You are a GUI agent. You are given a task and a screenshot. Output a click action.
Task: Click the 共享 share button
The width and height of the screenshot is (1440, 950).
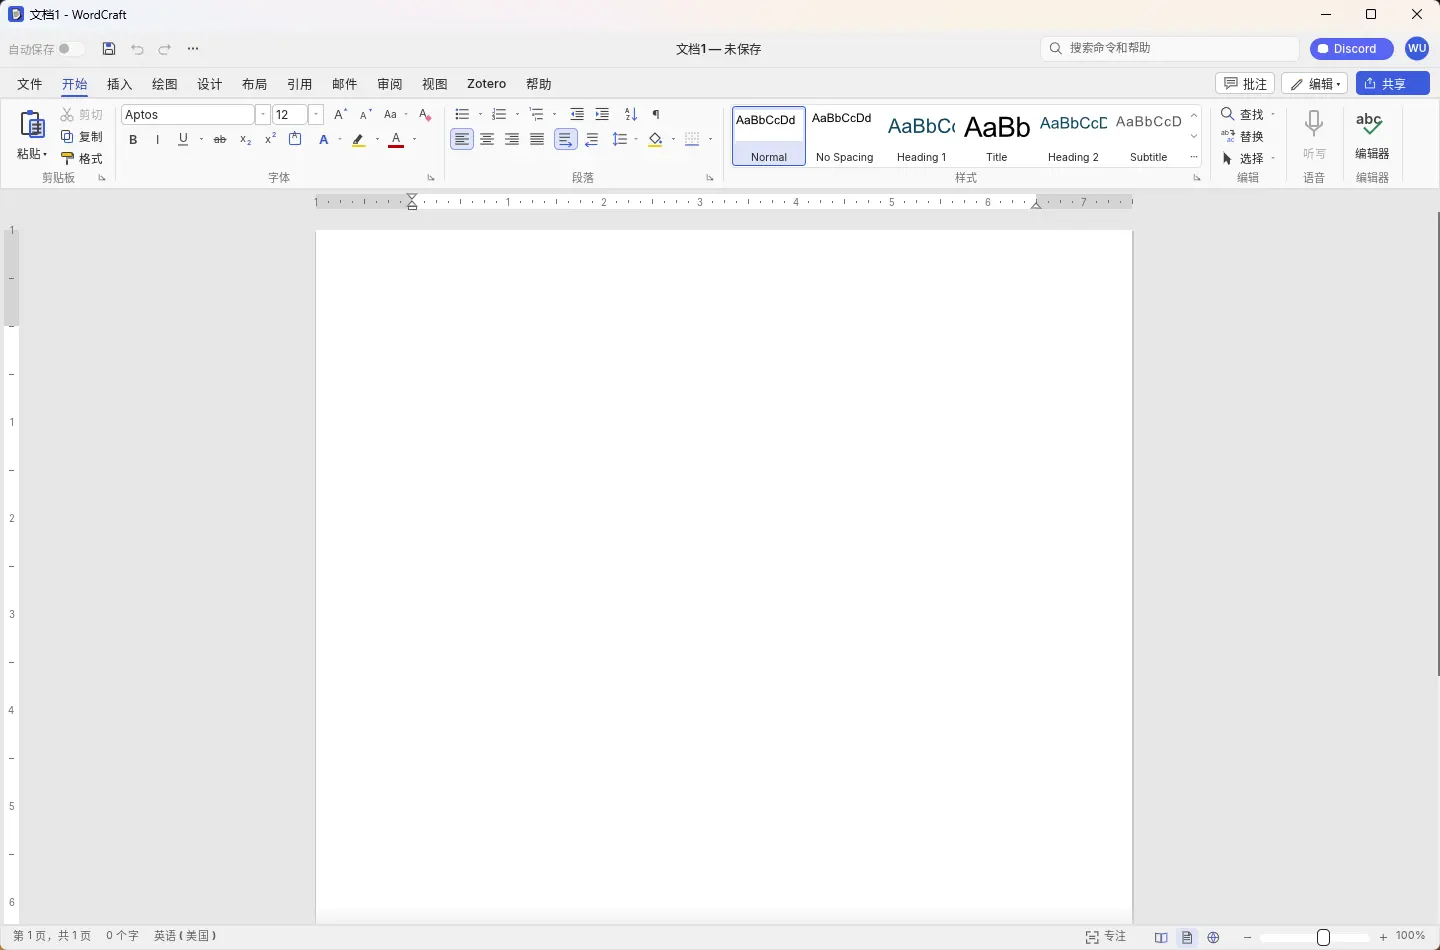pos(1393,84)
